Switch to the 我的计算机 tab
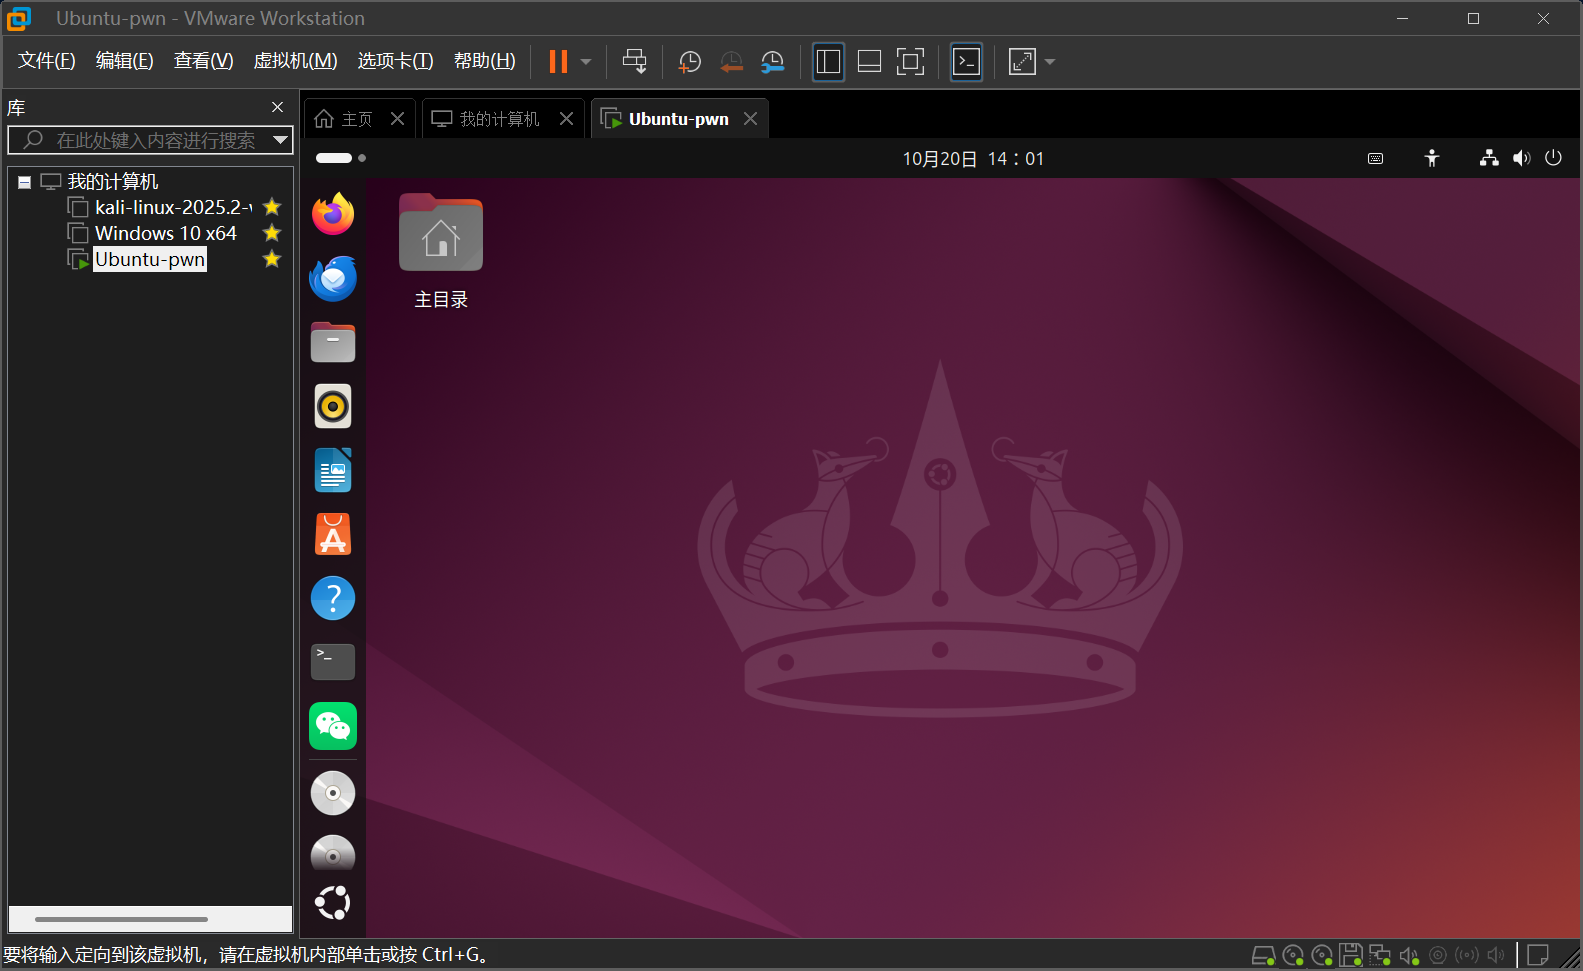Image resolution: width=1583 pixels, height=971 pixels. (486, 119)
